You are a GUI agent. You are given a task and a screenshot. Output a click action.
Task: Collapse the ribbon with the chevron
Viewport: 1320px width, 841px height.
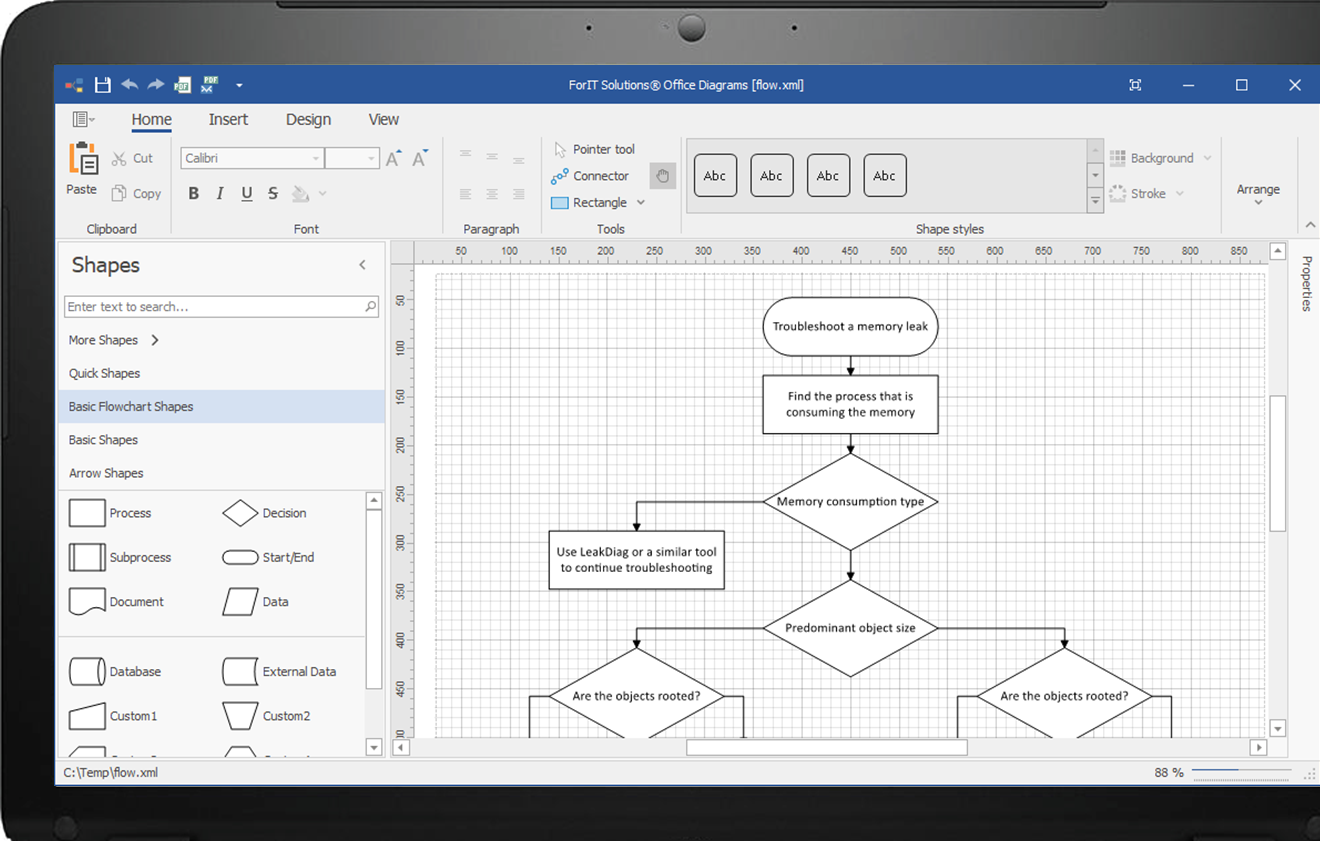pos(1310,226)
